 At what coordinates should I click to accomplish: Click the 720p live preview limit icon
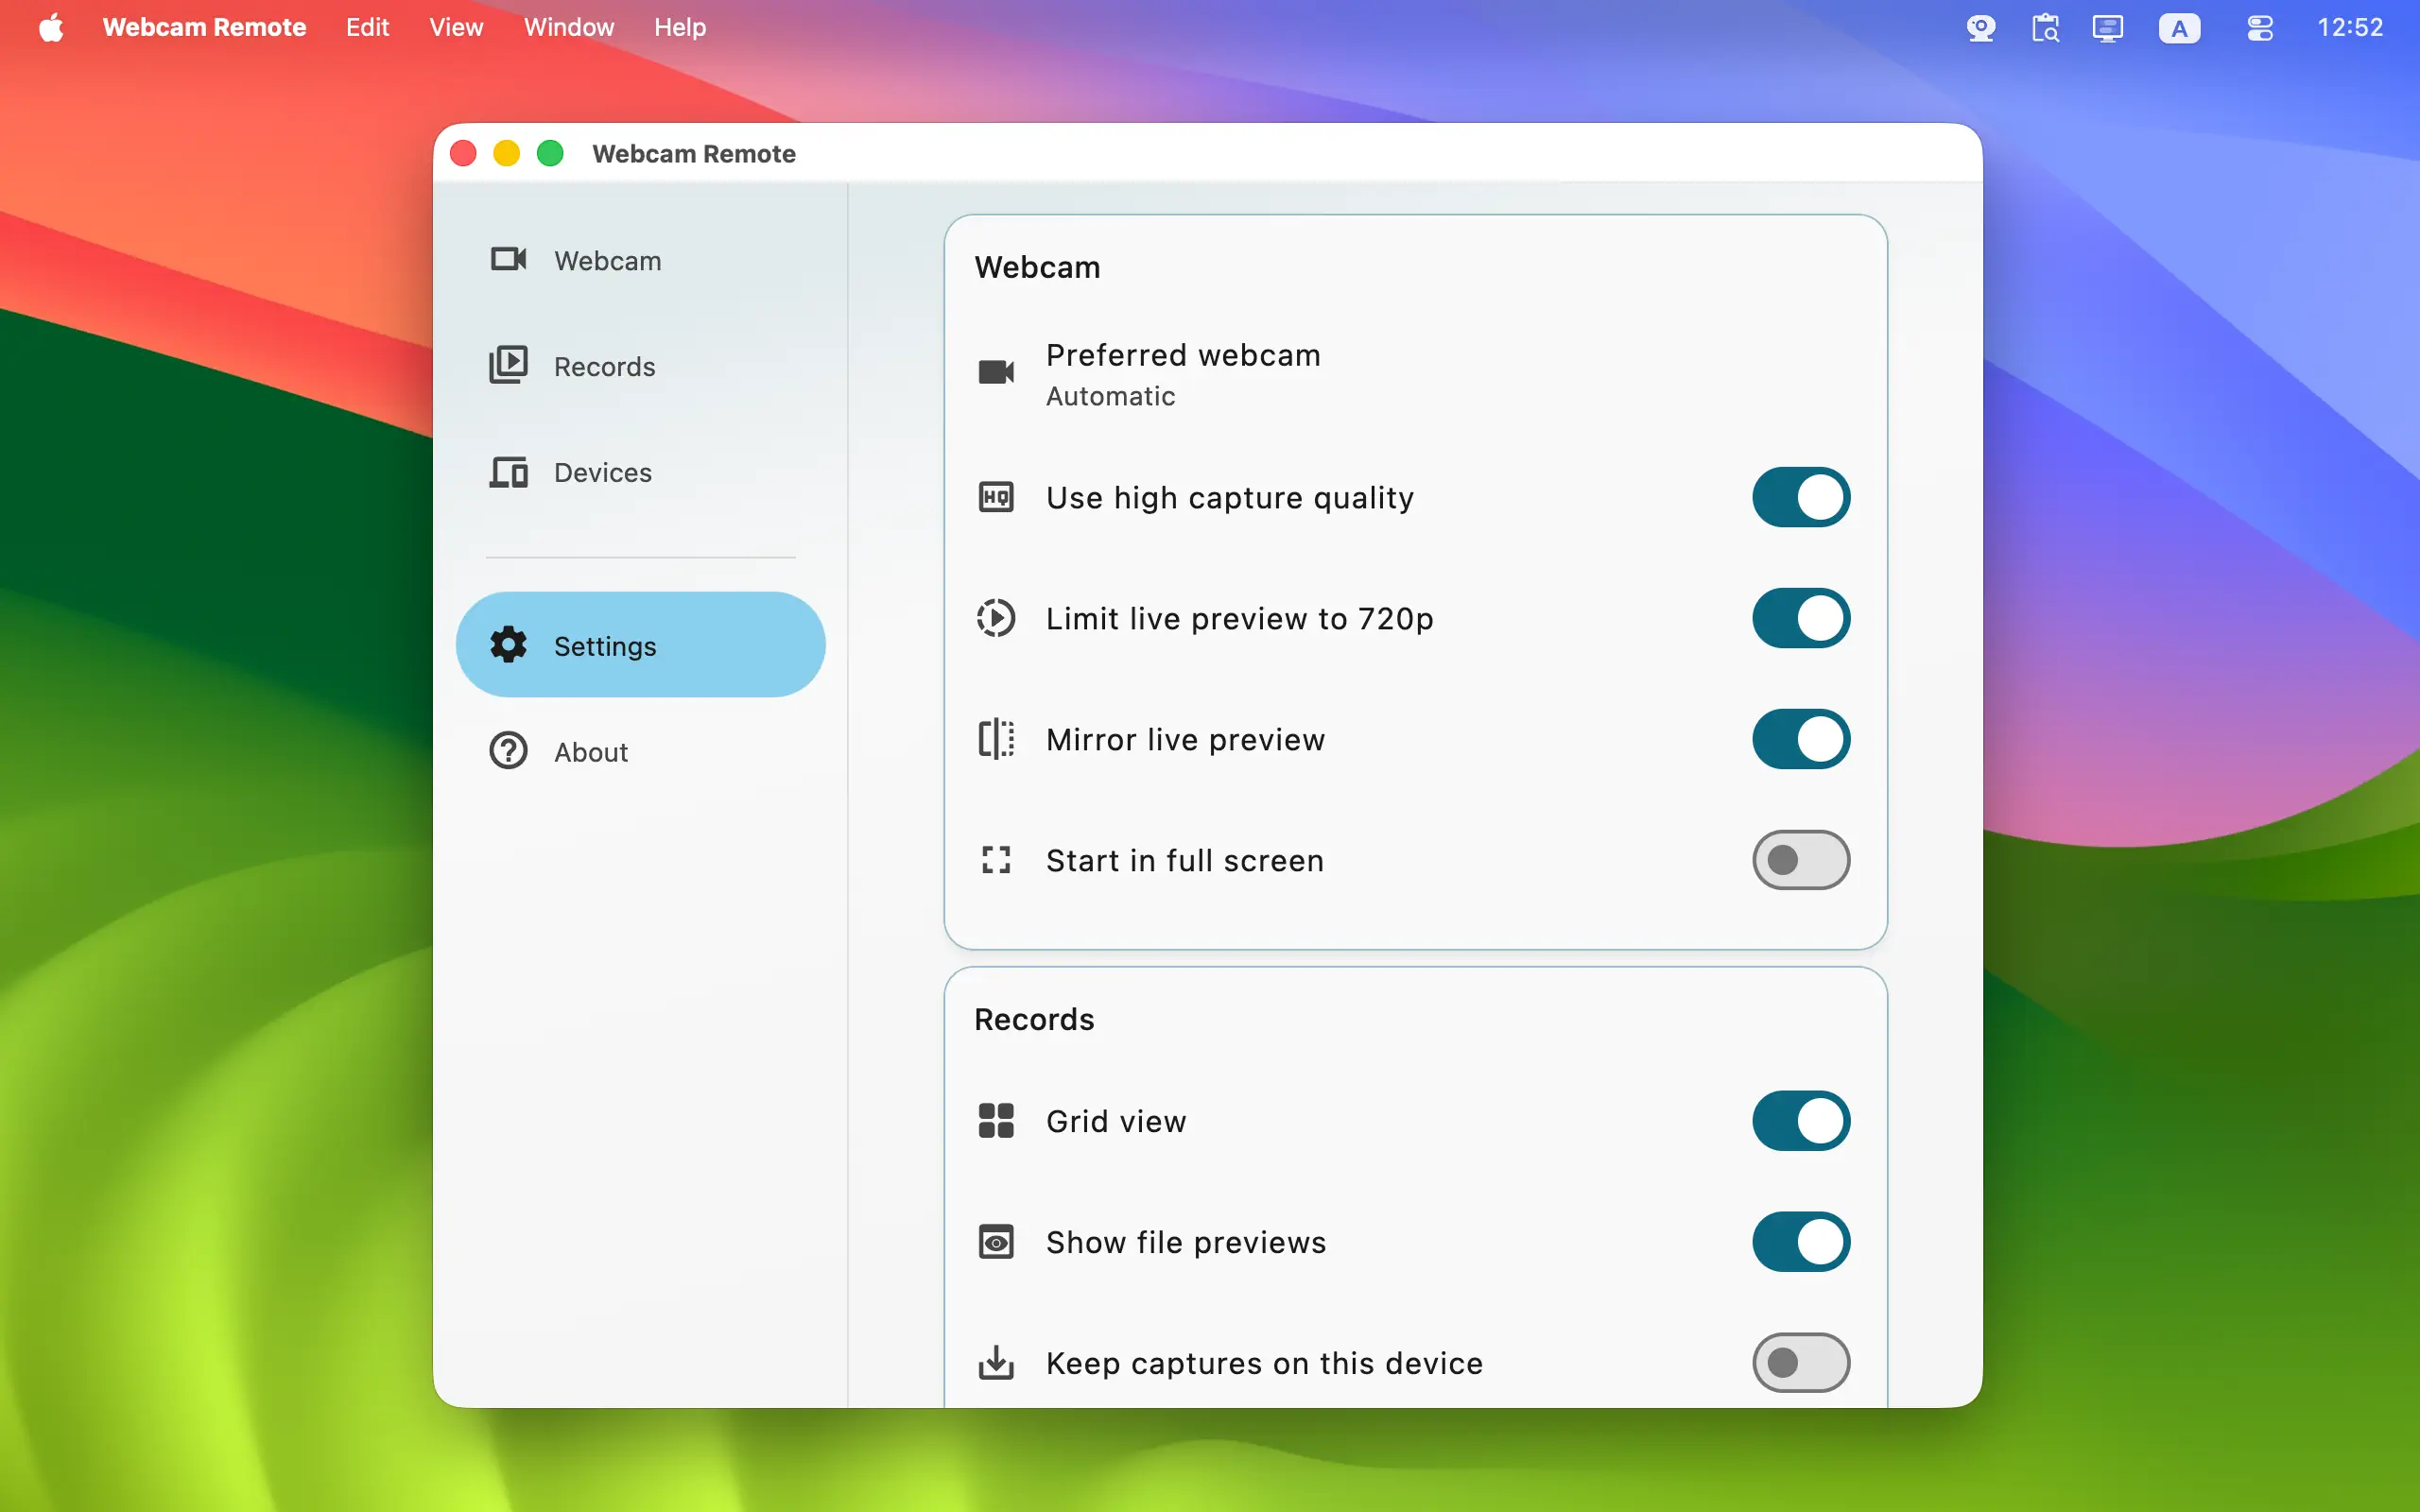coord(996,618)
